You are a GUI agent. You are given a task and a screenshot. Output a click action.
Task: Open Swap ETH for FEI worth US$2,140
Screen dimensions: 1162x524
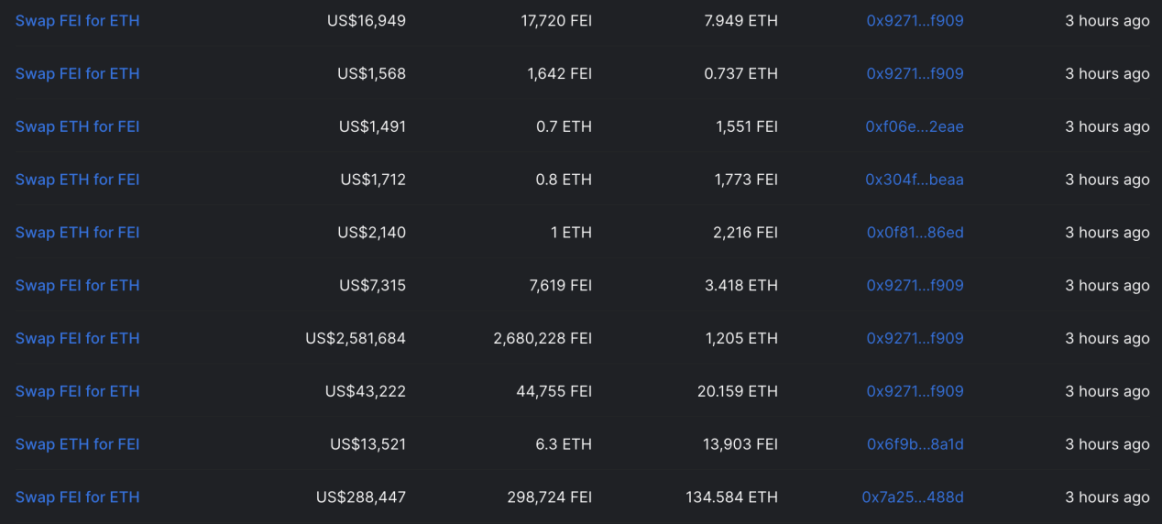(77, 232)
